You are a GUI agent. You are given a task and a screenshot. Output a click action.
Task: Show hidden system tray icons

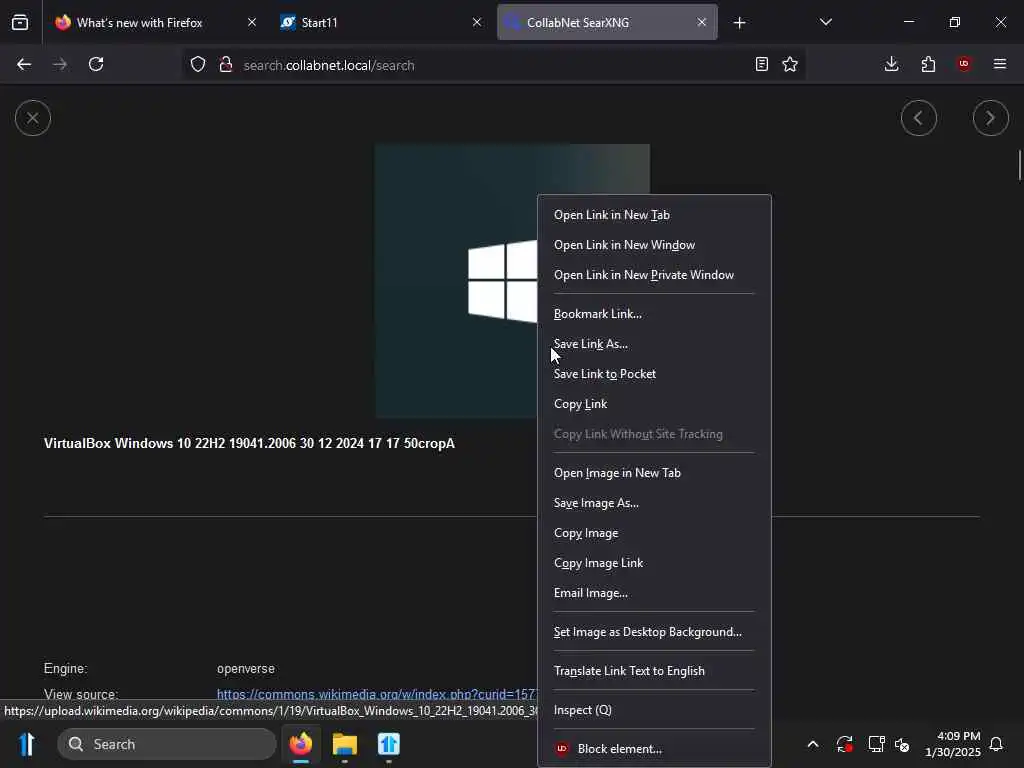[x=813, y=744]
